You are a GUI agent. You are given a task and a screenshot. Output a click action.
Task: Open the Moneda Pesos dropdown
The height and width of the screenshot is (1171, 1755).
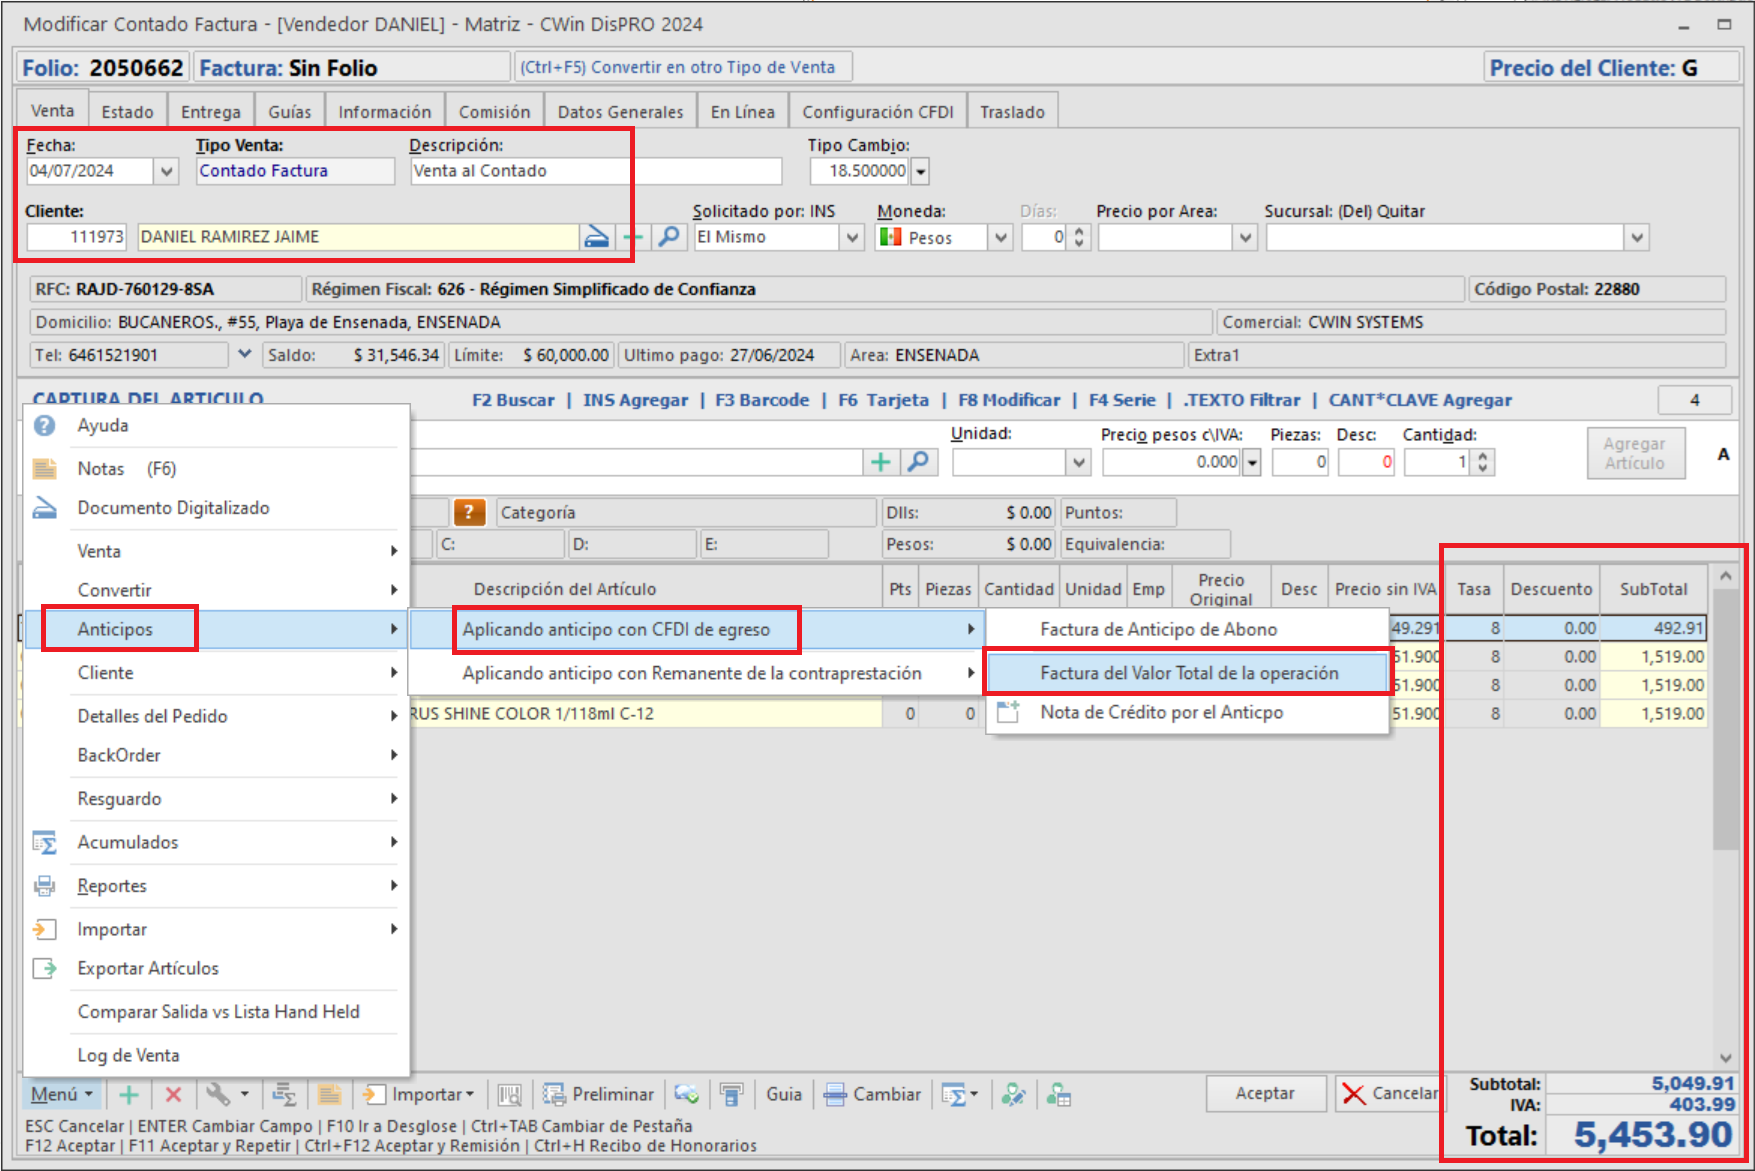coord(1000,237)
